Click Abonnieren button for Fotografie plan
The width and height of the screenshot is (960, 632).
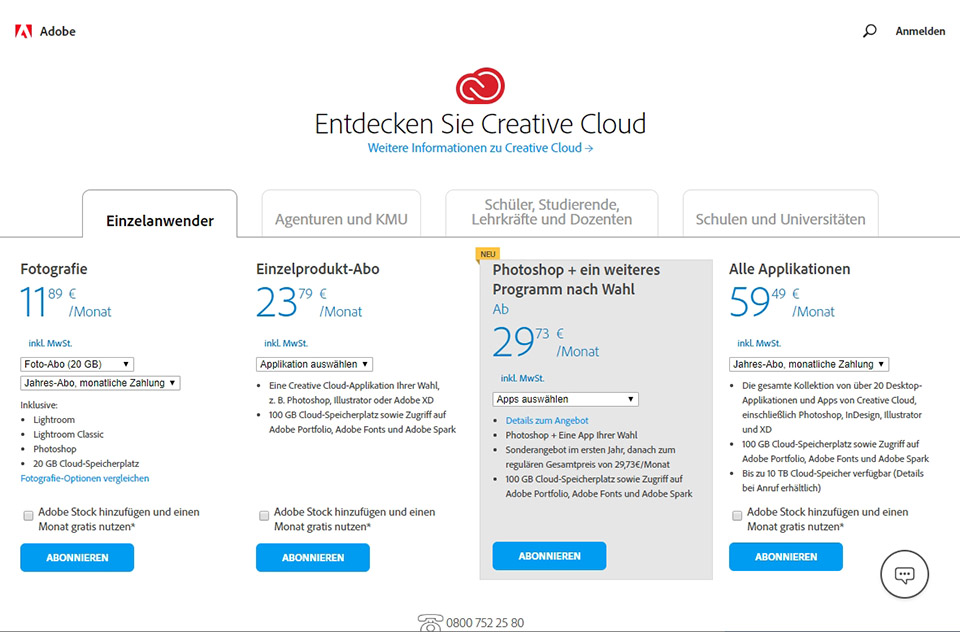pyautogui.click(x=77, y=557)
